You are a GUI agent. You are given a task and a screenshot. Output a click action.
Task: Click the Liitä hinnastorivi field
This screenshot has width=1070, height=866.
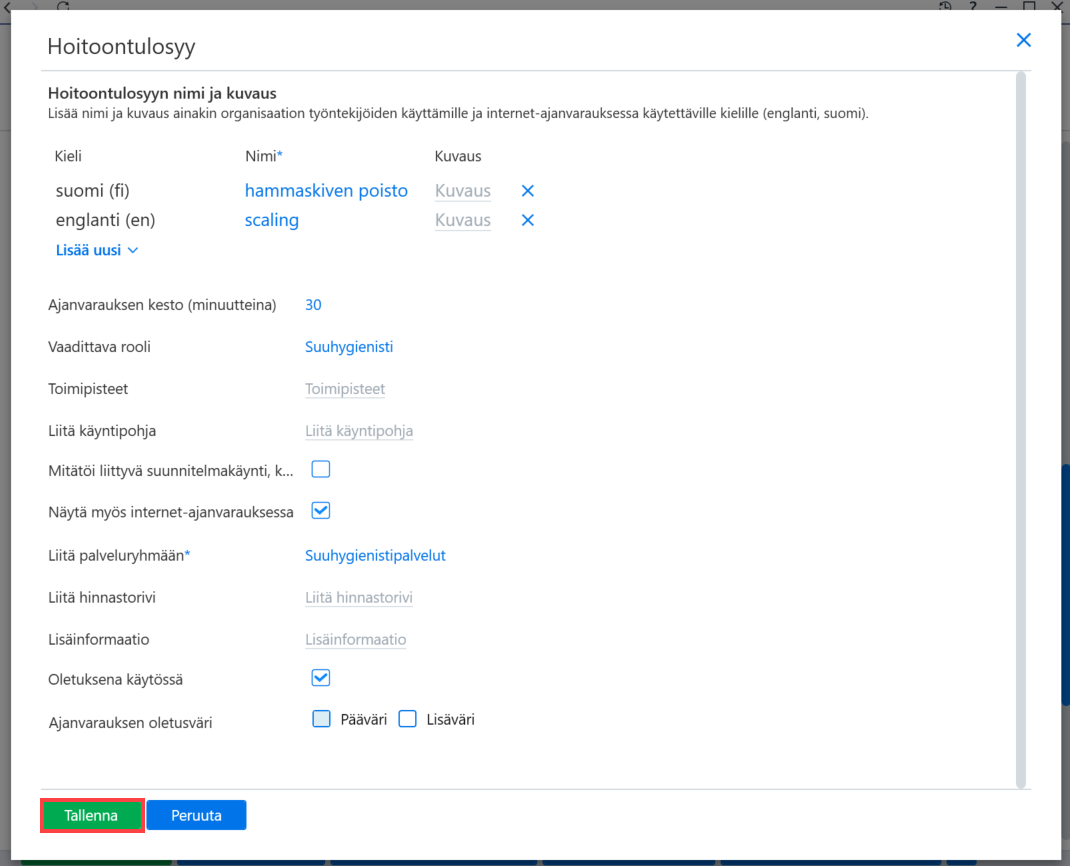tap(358, 598)
